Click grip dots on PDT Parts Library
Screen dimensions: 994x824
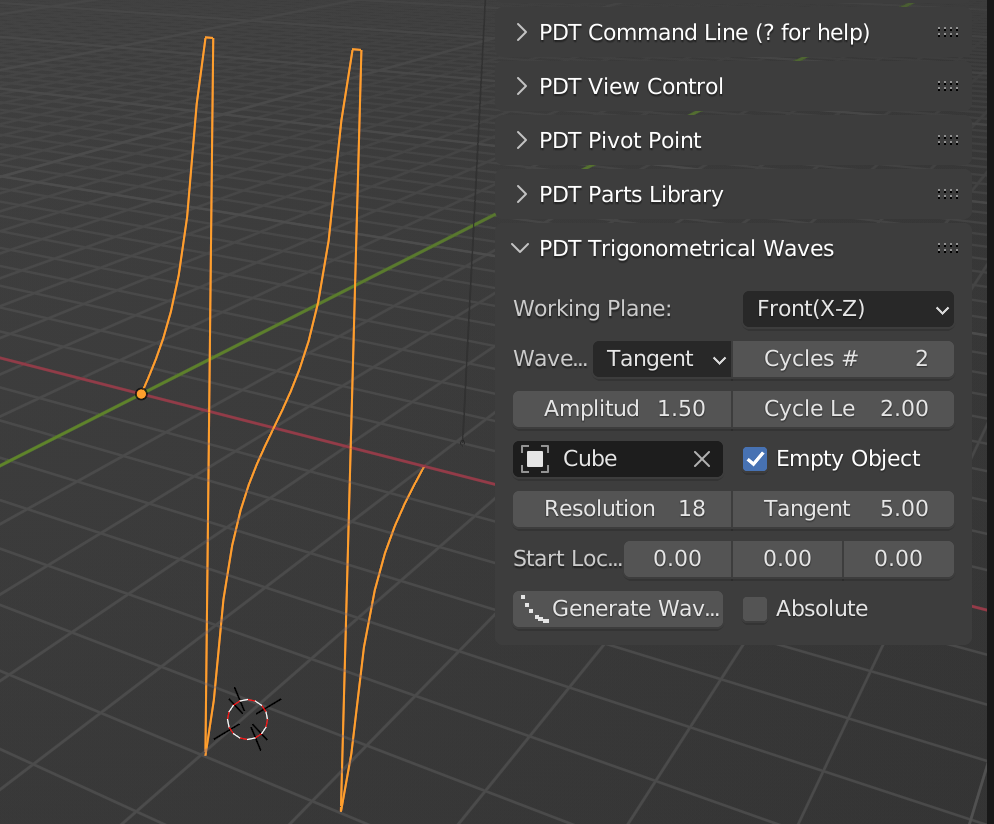(x=947, y=195)
